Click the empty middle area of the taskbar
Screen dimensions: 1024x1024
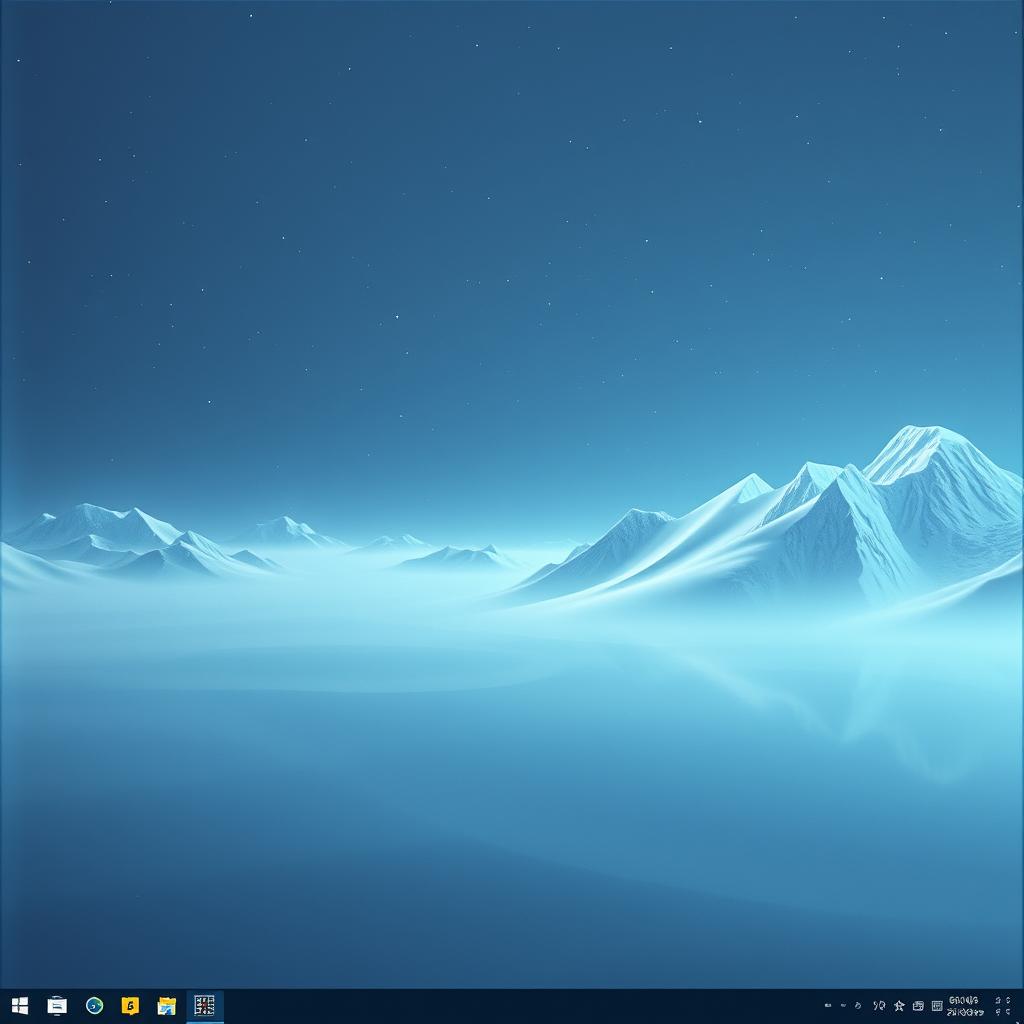click(520, 1006)
